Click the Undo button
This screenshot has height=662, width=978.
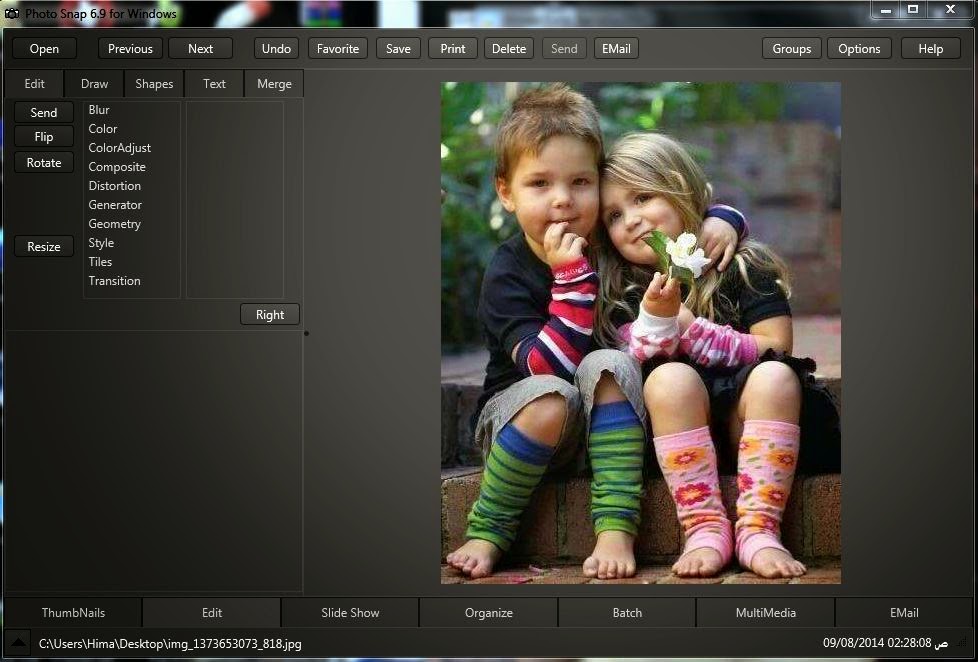276,49
